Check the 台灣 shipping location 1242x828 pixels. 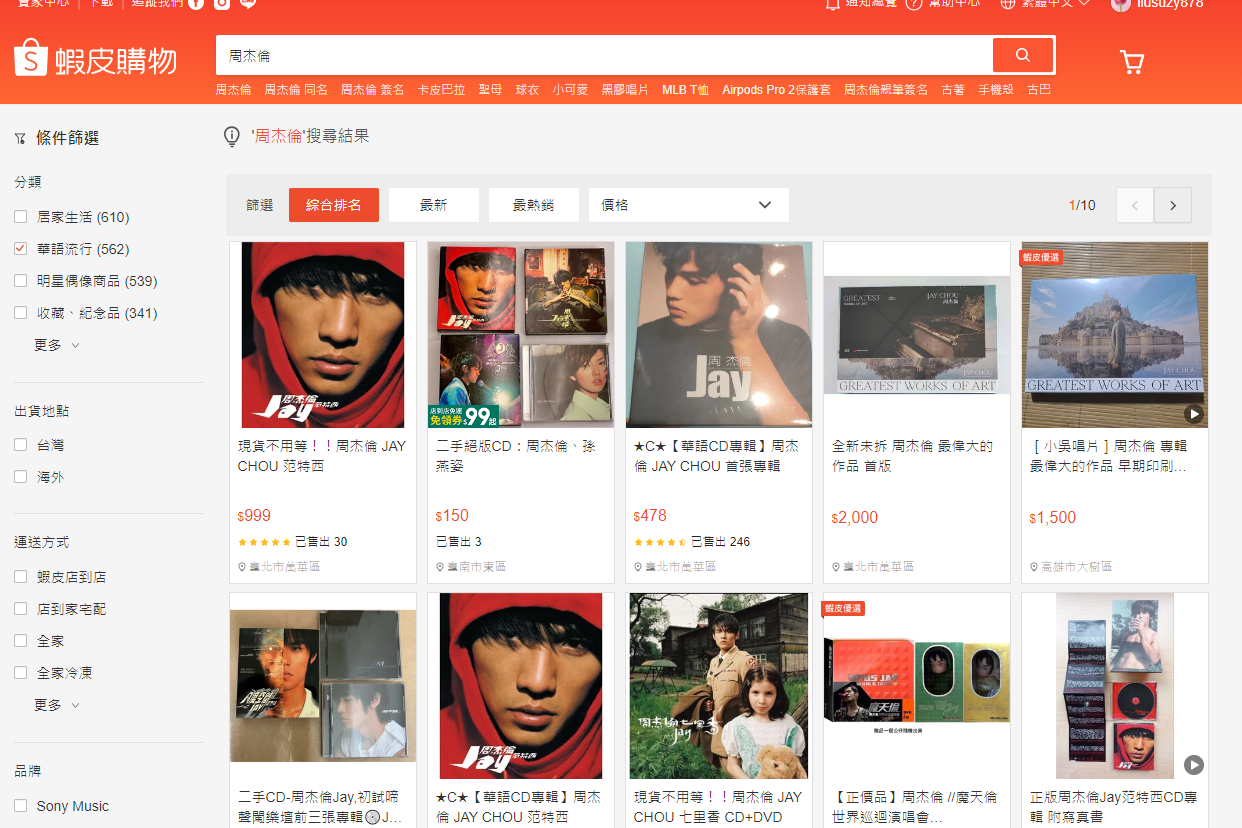pos(20,445)
